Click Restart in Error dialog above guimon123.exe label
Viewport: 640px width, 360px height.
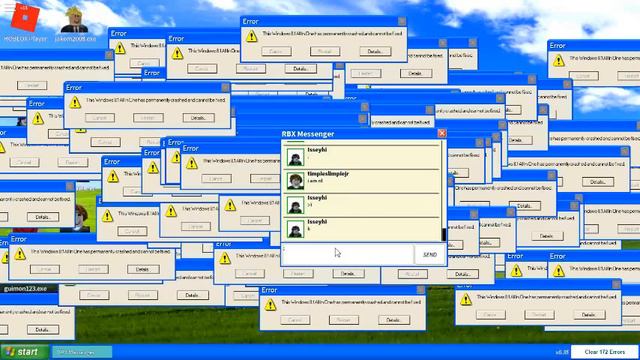click(93, 269)
